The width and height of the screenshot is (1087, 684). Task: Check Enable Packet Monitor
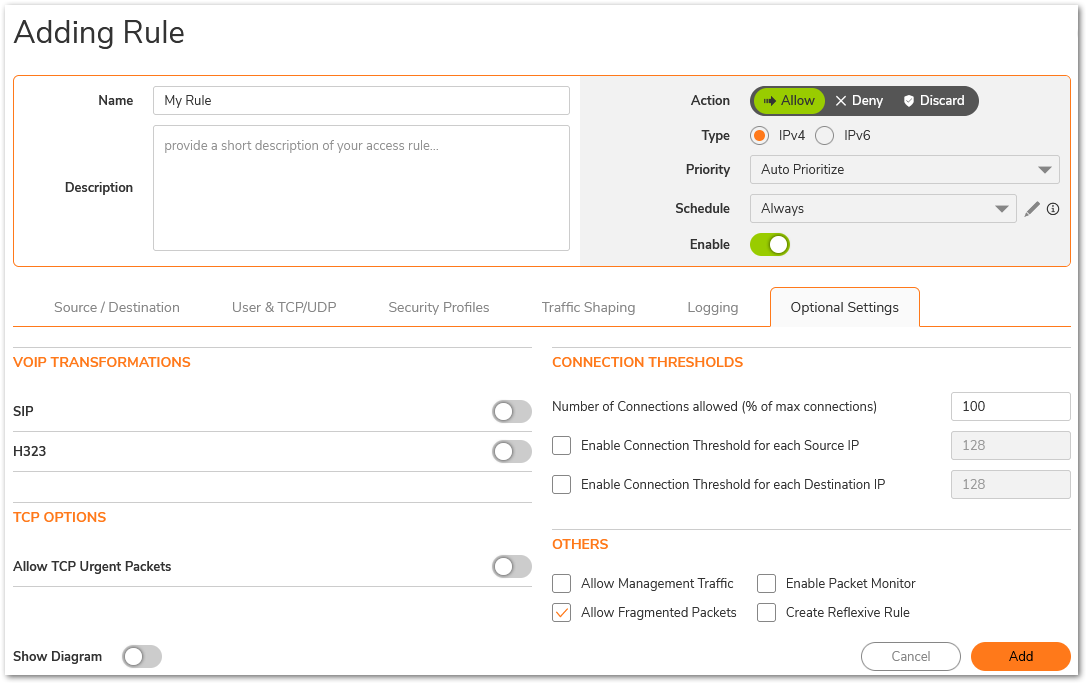pyautogui.click(x=766, y=584)
